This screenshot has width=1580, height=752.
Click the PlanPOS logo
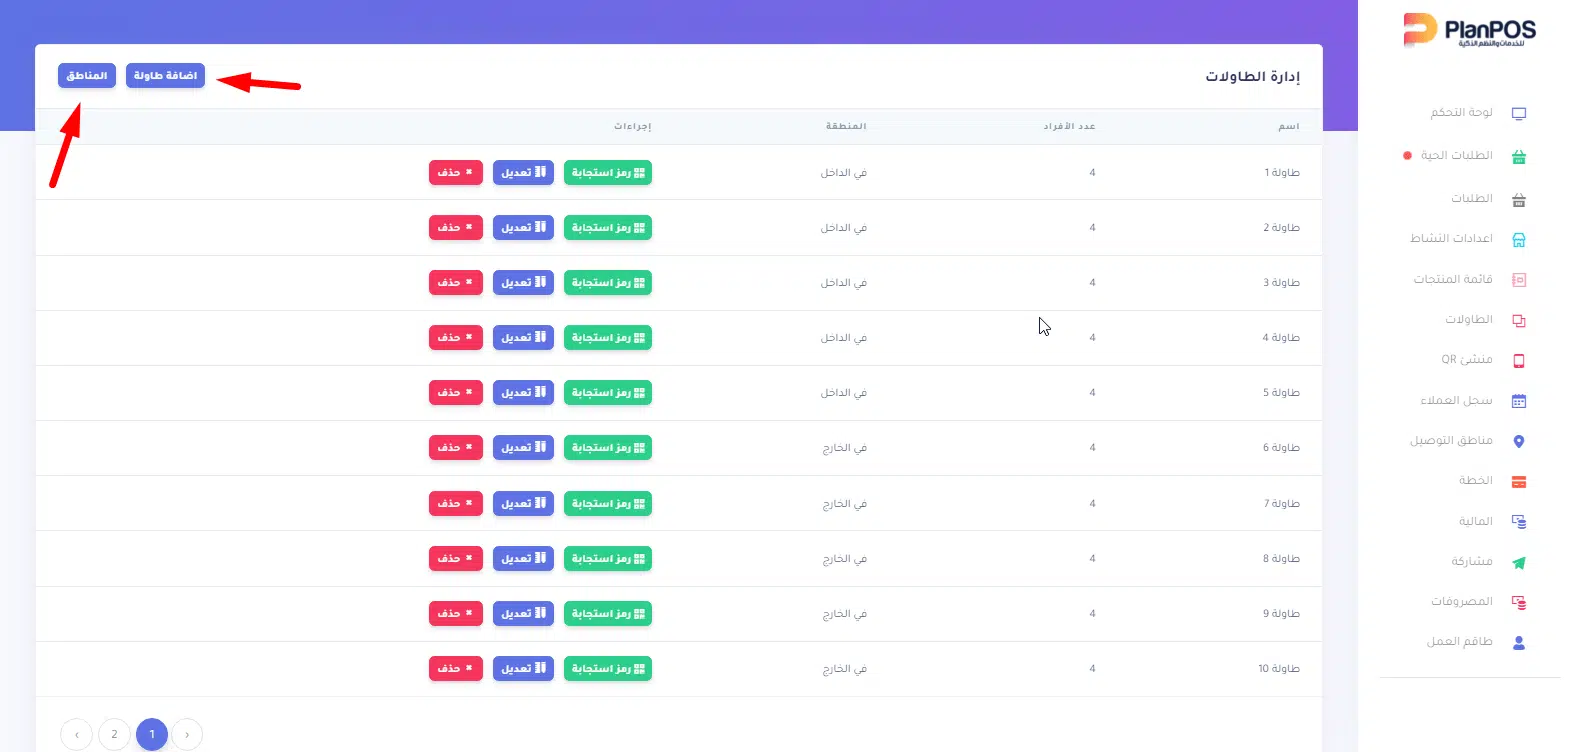click(x=1469, y=30)
